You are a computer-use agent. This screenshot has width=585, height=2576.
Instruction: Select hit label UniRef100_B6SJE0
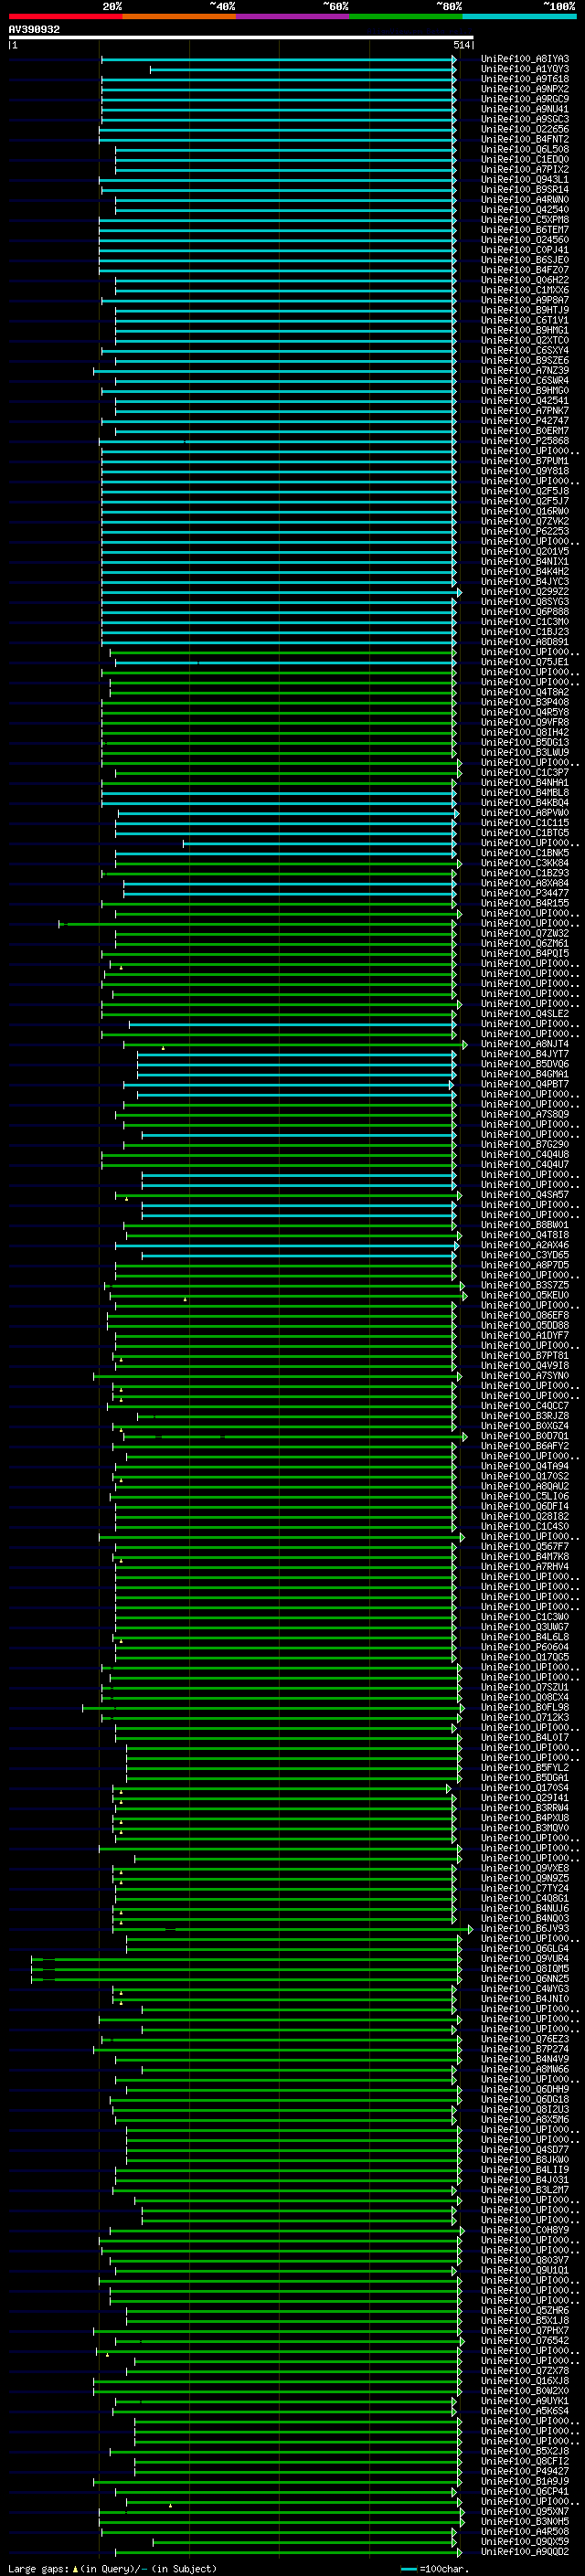pyautogui.click(x=525, y=260)
